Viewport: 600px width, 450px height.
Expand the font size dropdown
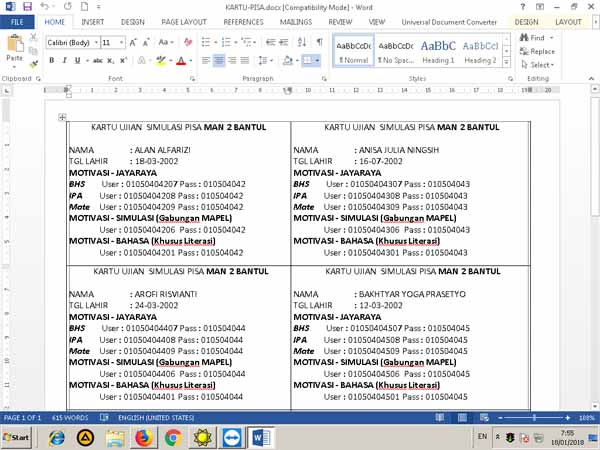[x=121, y=42]
